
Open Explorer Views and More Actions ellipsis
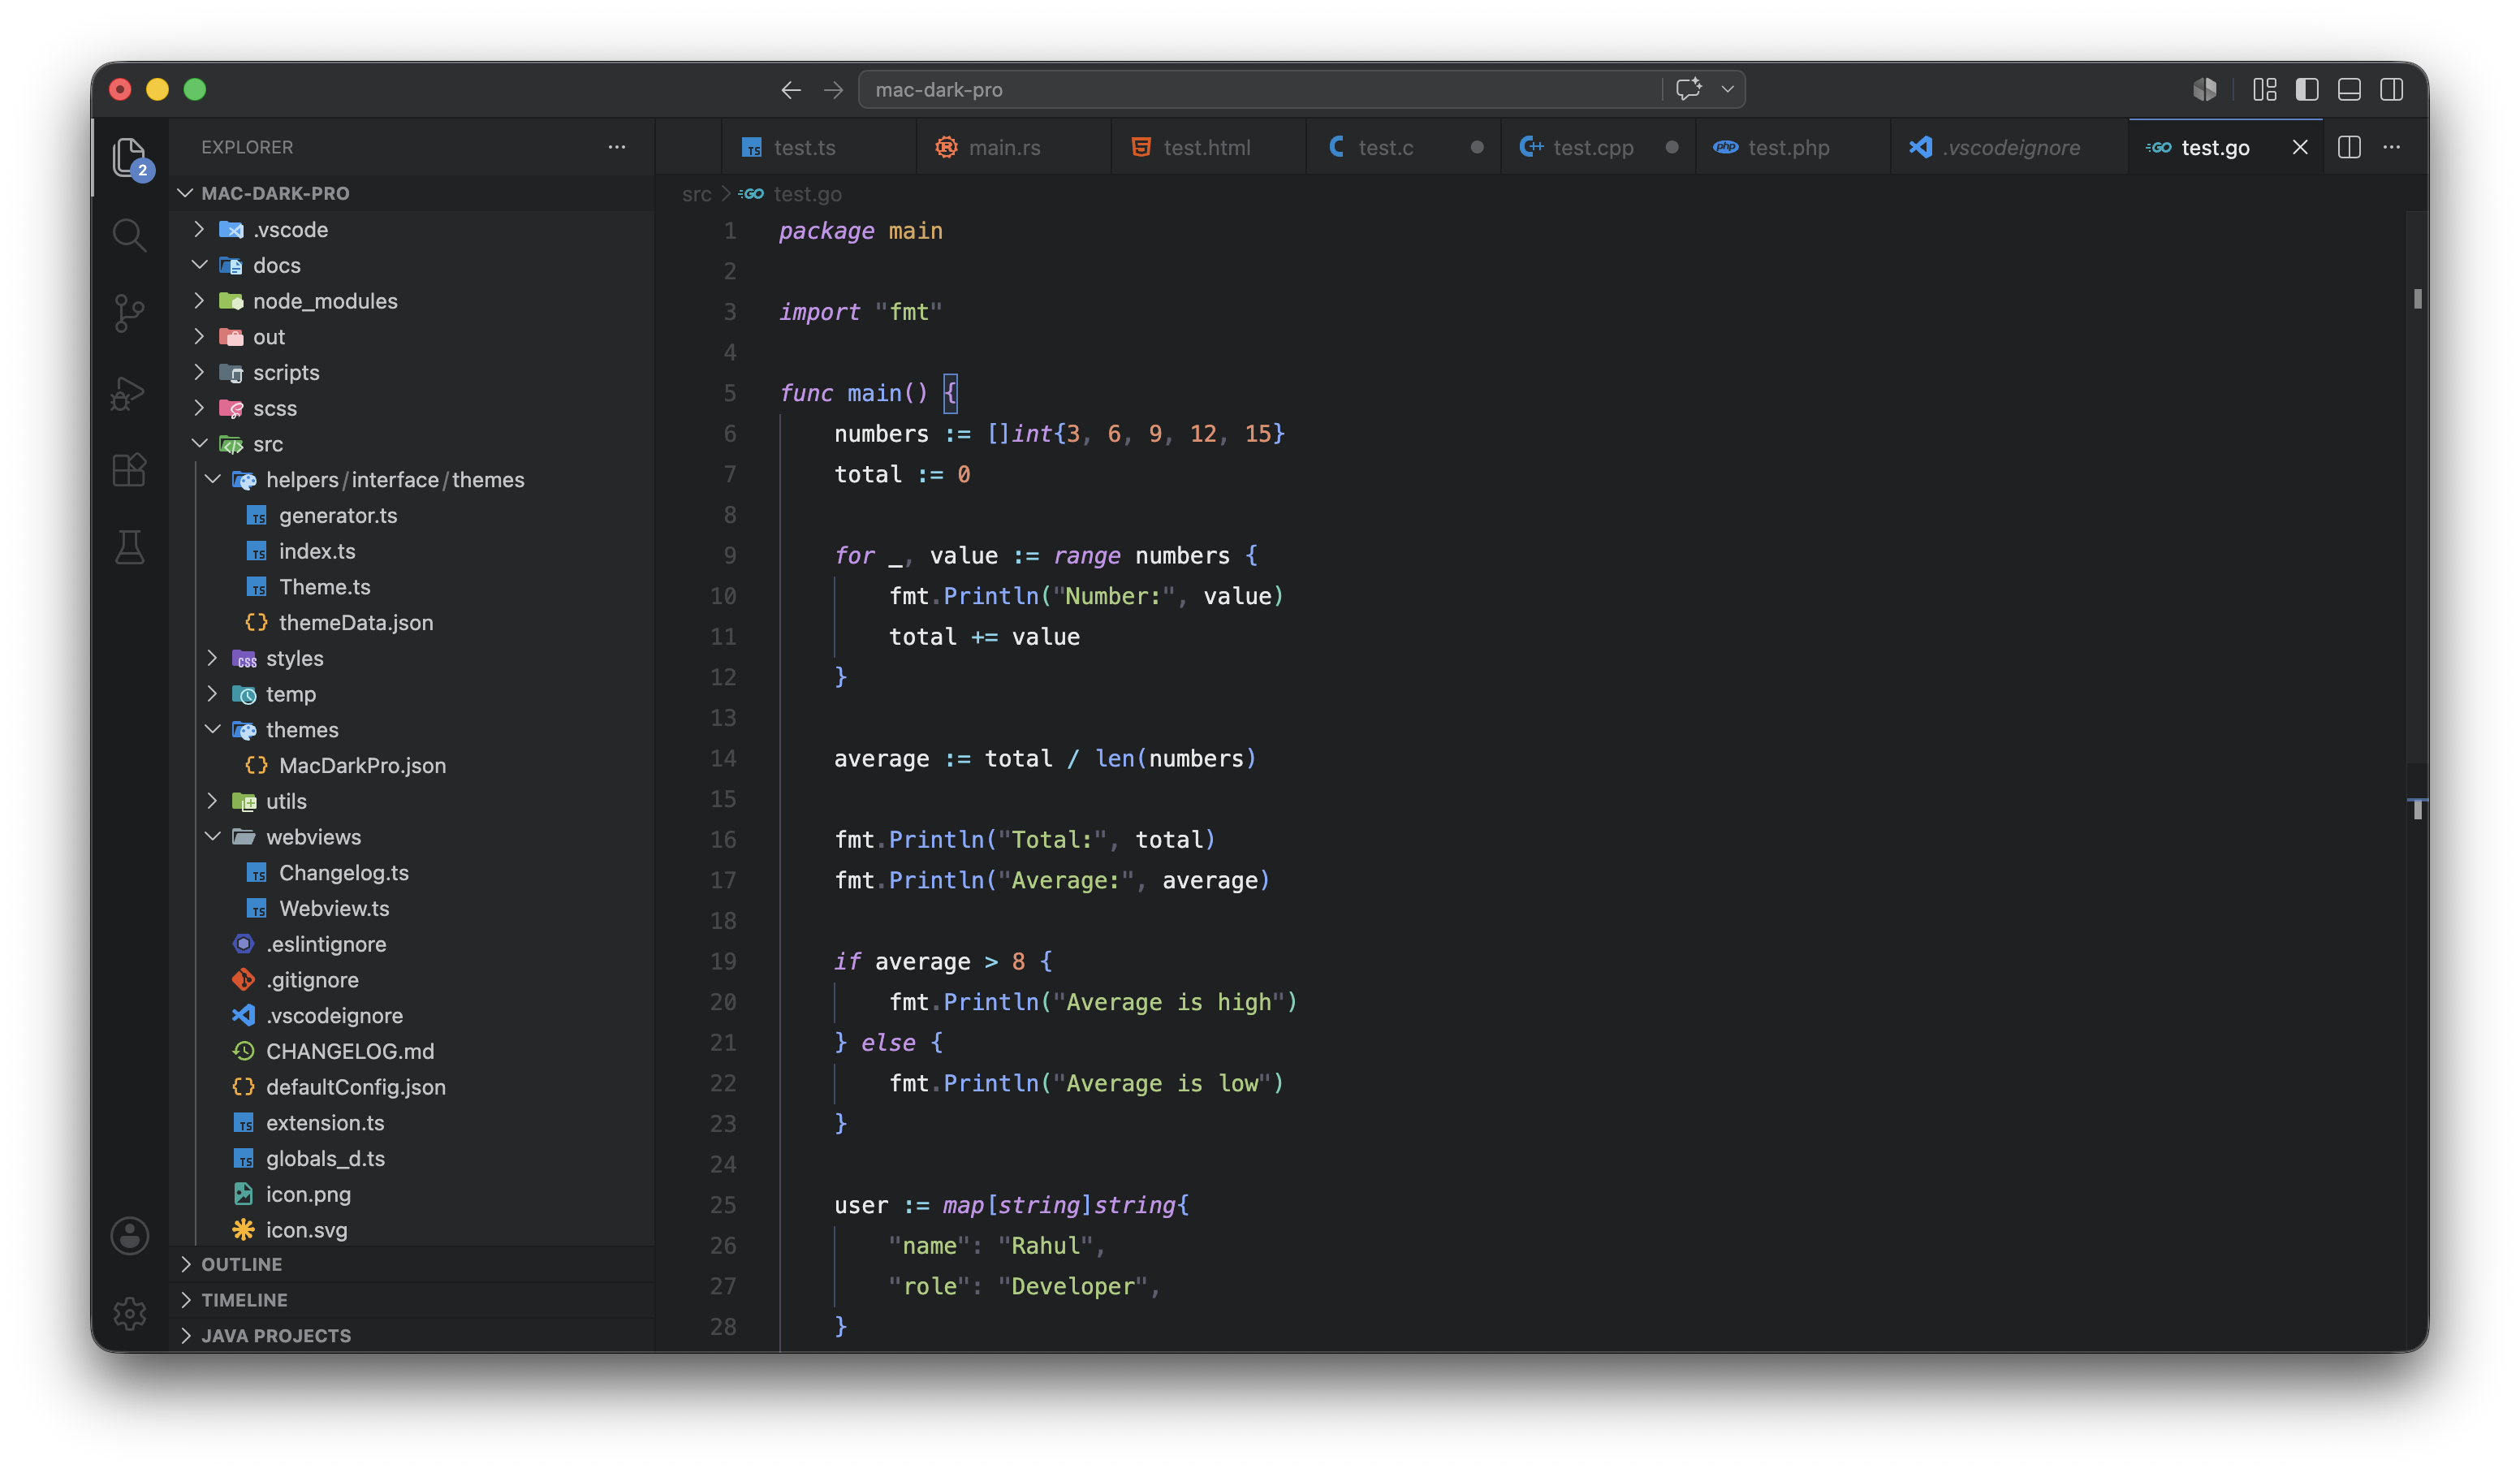click(x=617, y=147)
